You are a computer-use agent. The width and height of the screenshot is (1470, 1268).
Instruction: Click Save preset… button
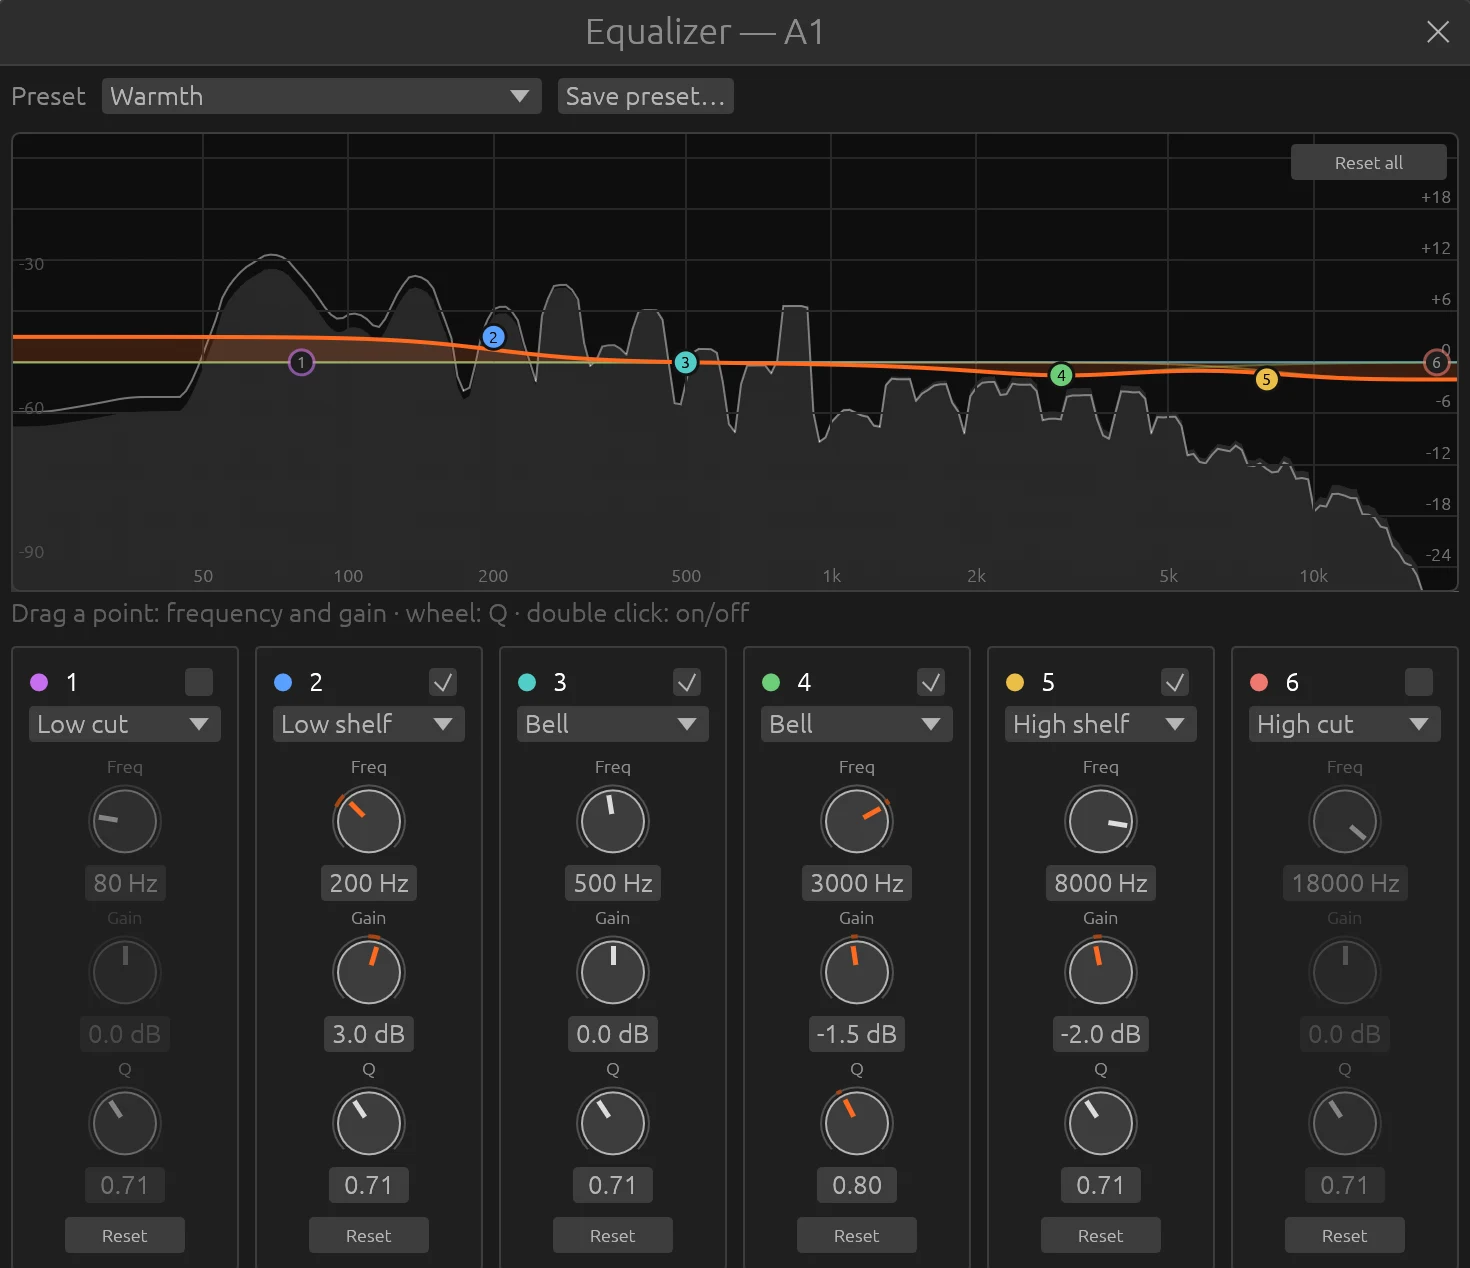coord(646,96)
